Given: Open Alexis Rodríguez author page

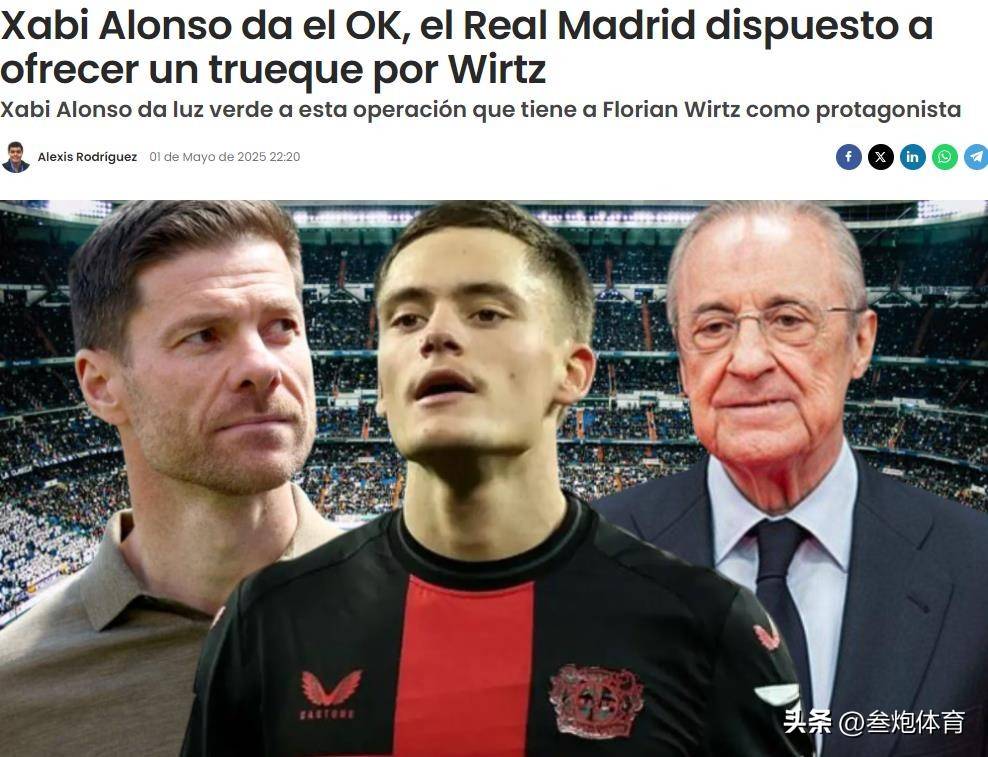Looking at the screenshot, I should pos(87,157).
